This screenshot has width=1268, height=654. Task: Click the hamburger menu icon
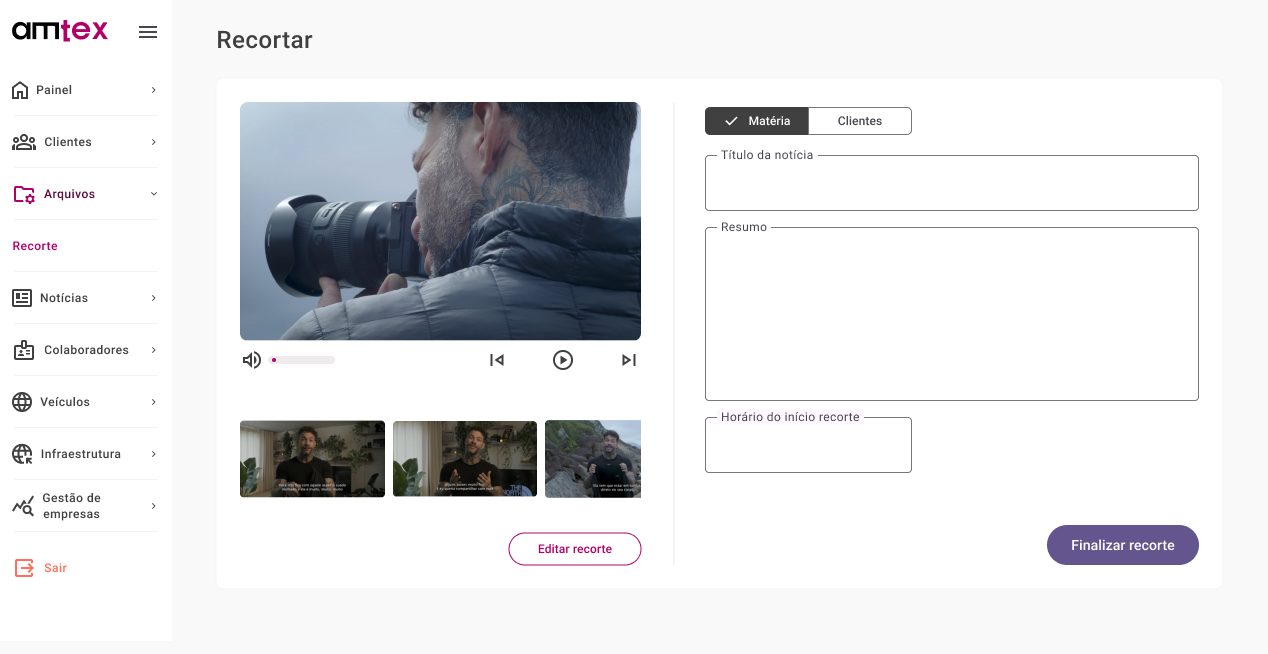[x=148, y=32]
